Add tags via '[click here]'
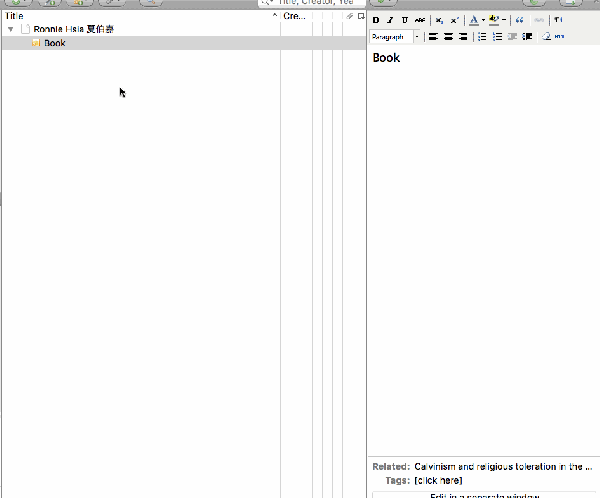Screen dimensions: 600x498 (438, 480)
